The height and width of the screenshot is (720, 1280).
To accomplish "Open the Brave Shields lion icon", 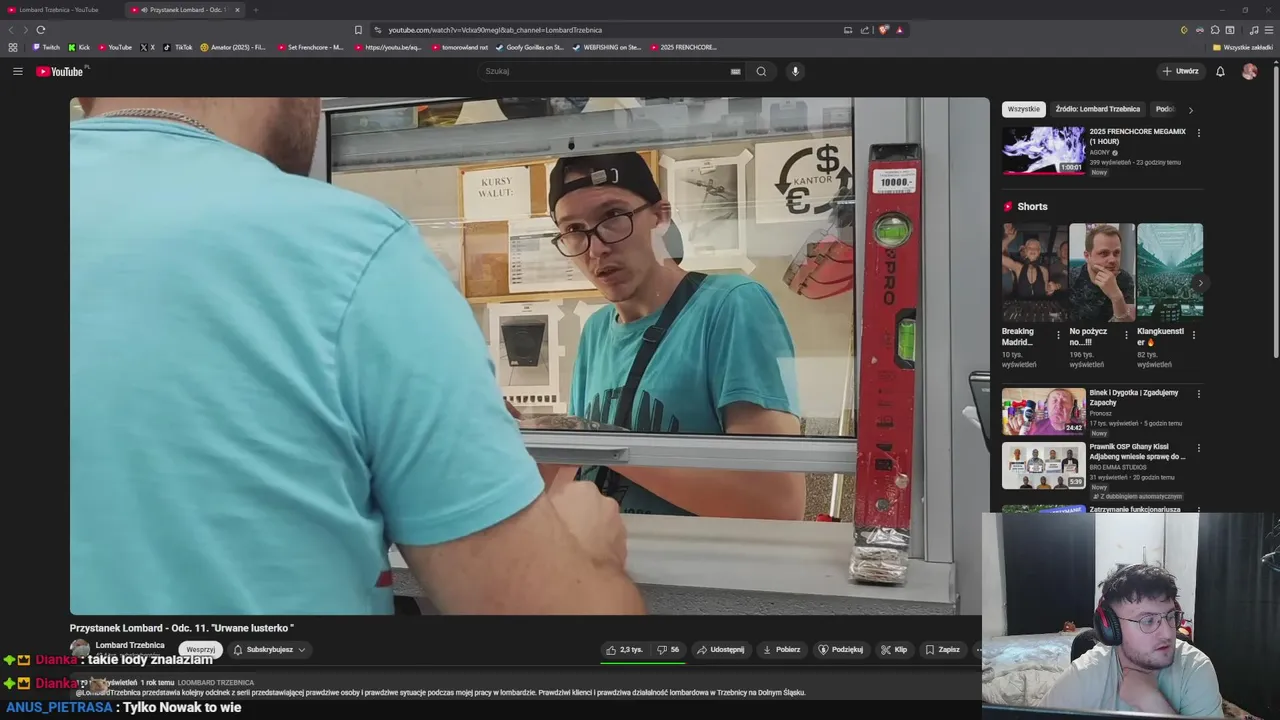I will [883, 30].
